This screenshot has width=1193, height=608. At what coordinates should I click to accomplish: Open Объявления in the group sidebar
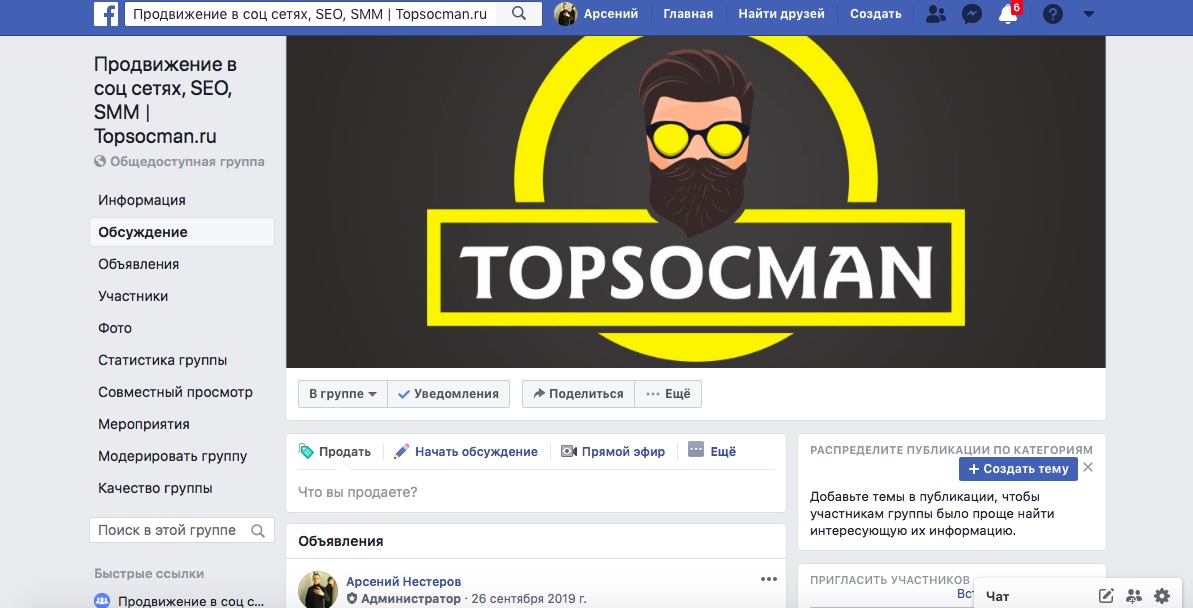point(138,264)
